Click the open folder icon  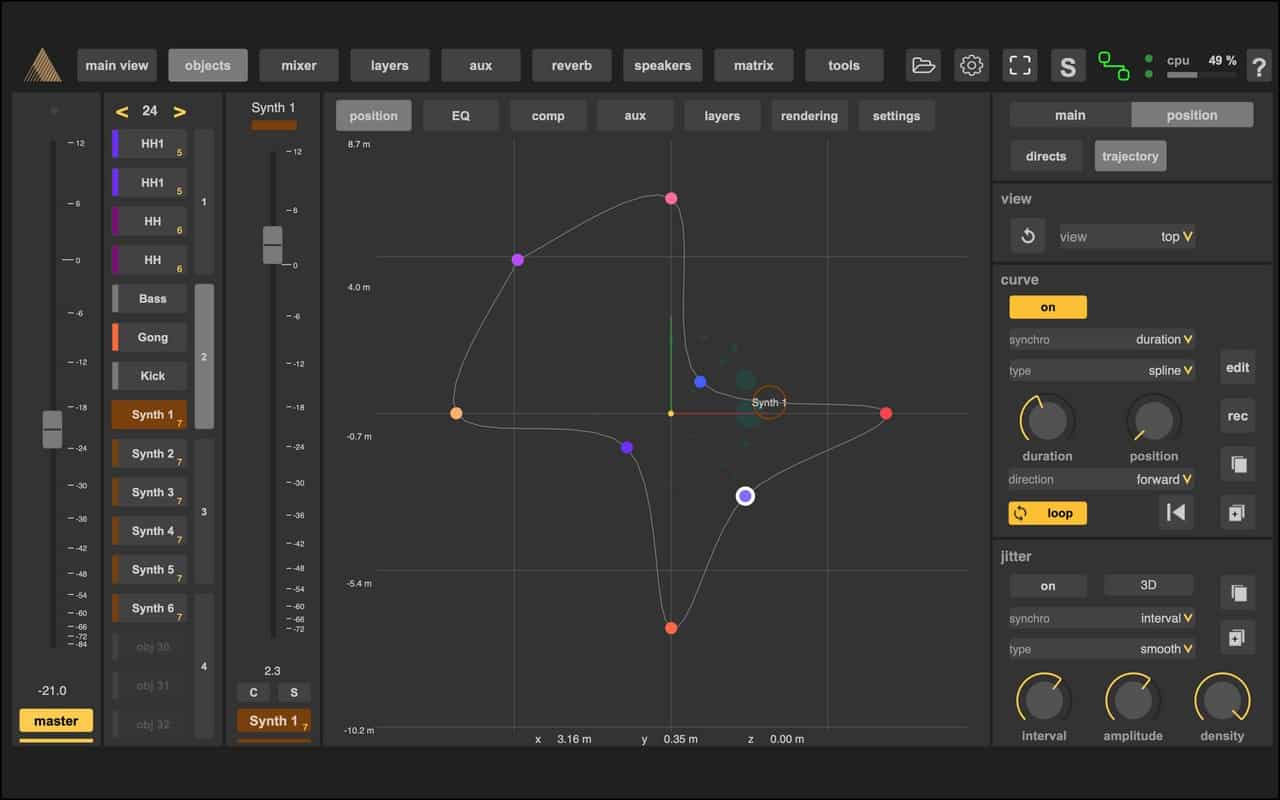coord(923,66)
